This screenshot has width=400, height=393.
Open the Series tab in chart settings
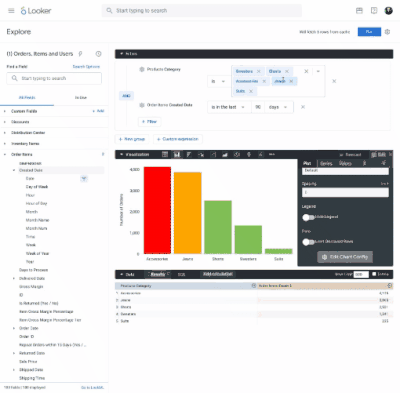click(x=326, y=163)
